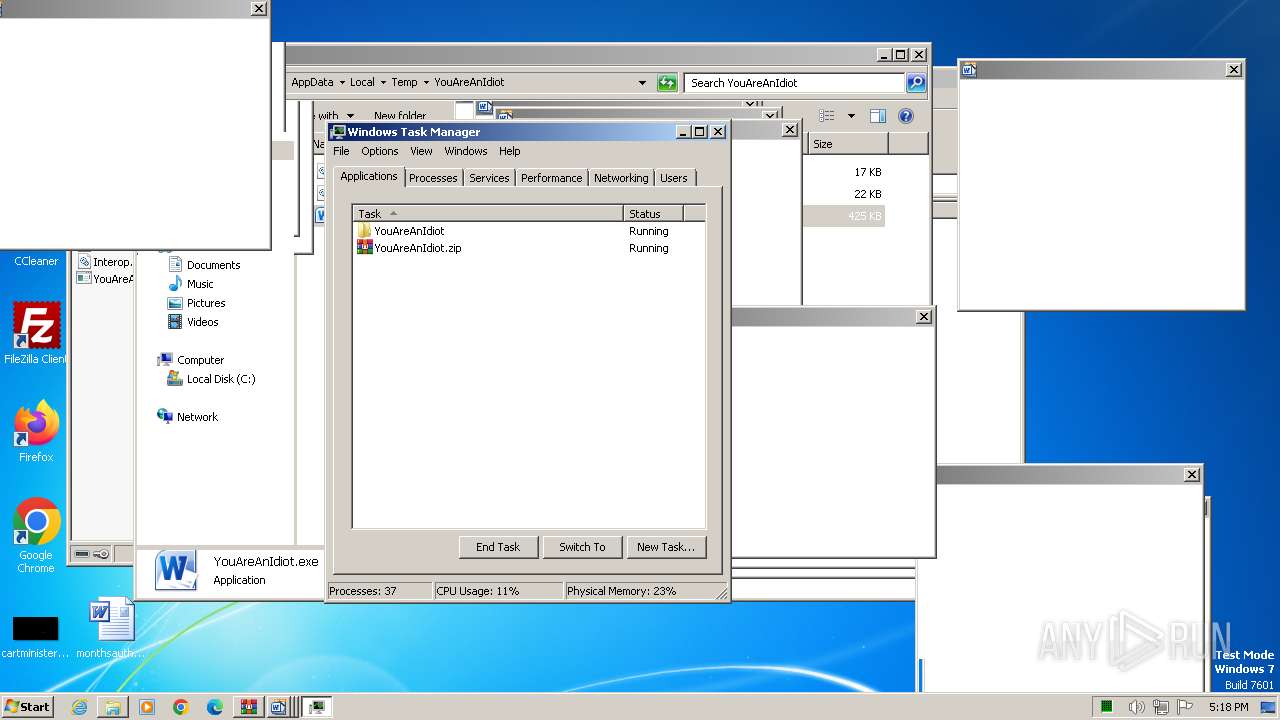The height and width of the screenshot is (720, 1280).
Task: Open the Google Chrome desktop shortcut
Action: (x=35, y=536)
